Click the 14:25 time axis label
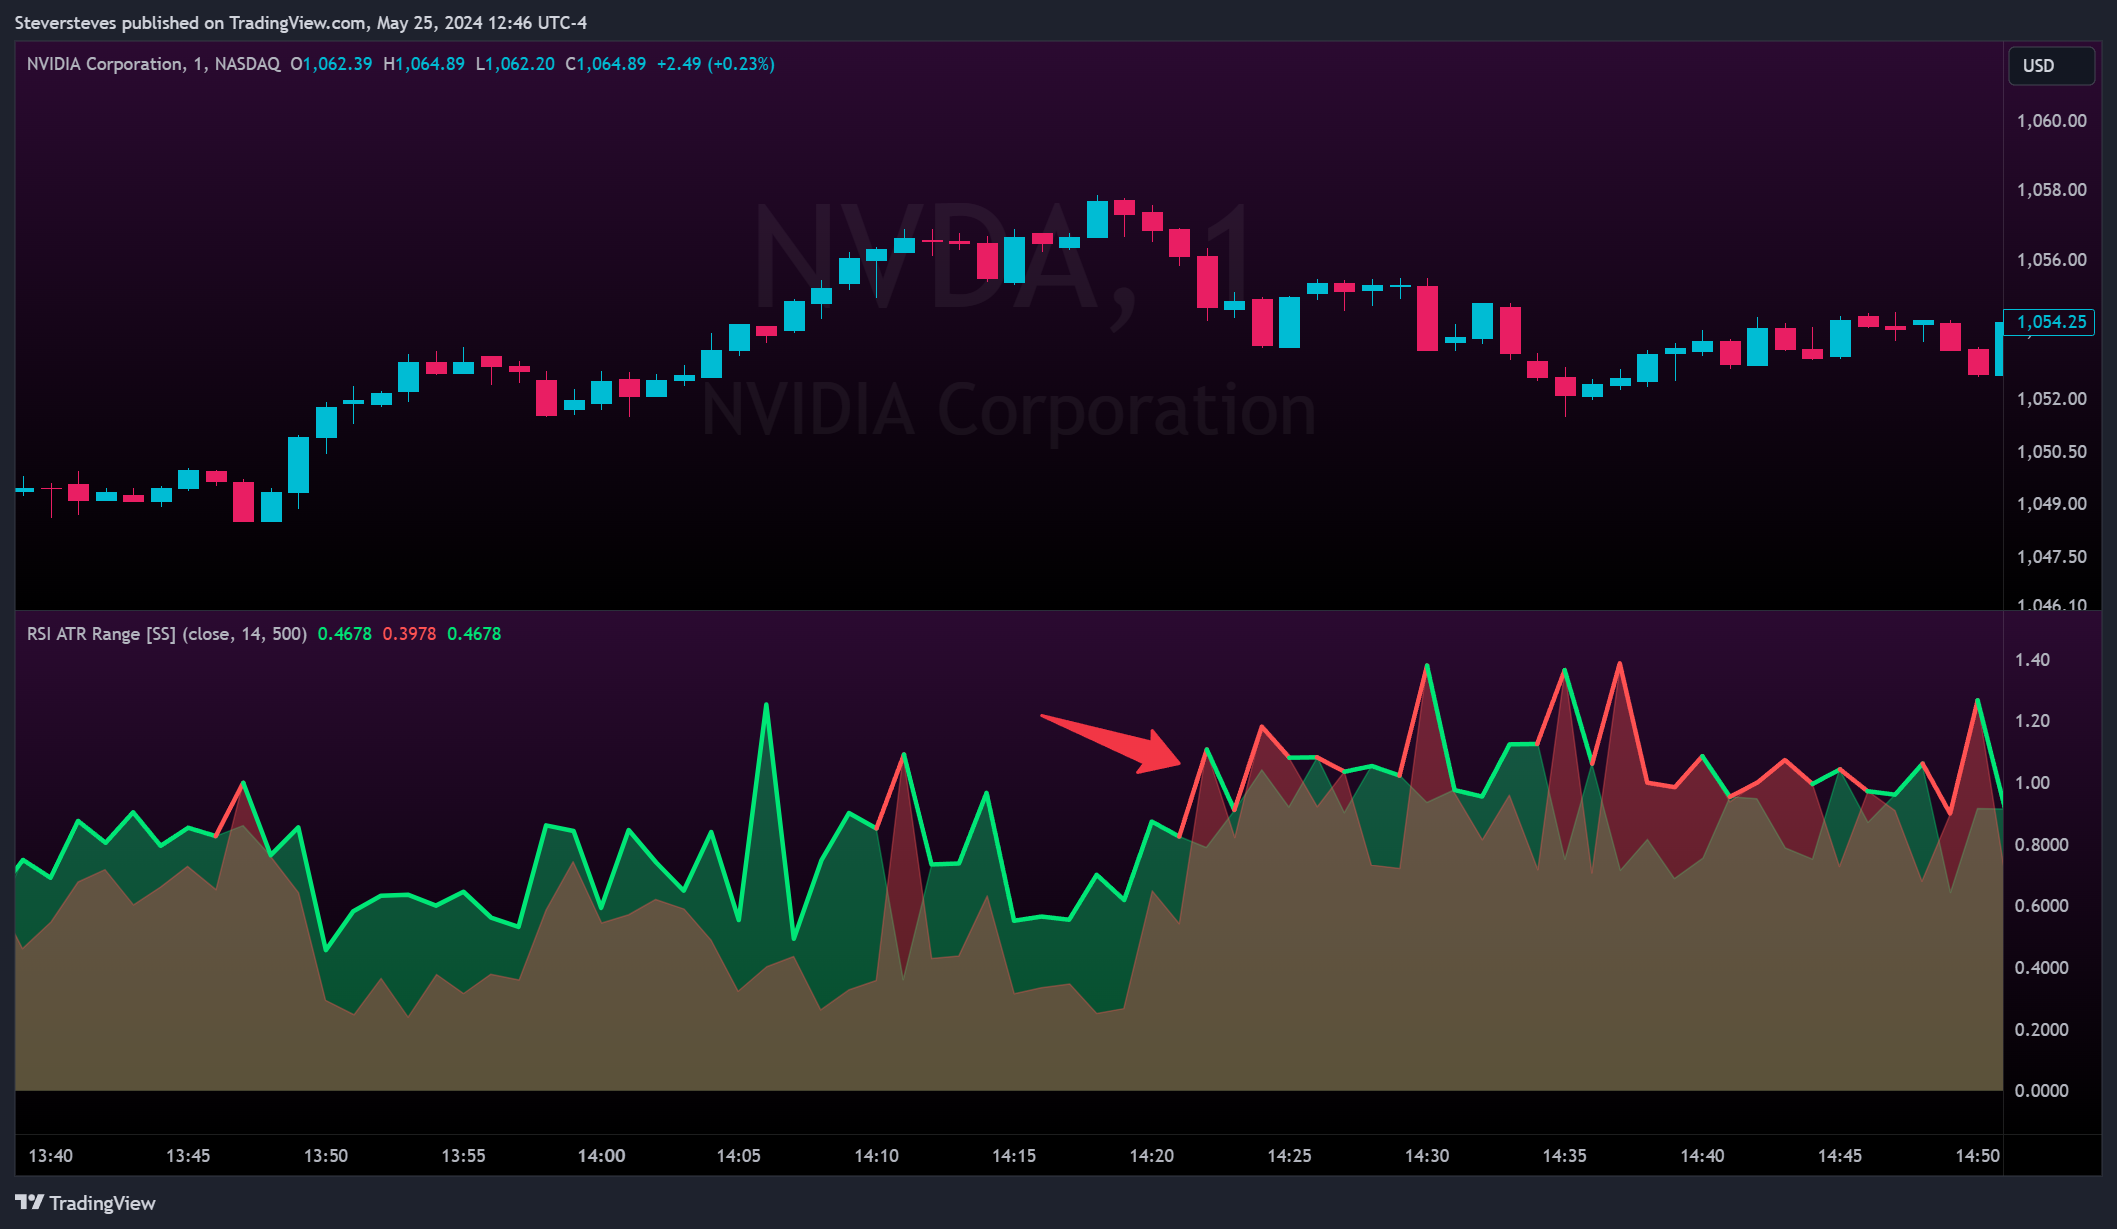Screen dimensions: 2117x1229 1289,1156
